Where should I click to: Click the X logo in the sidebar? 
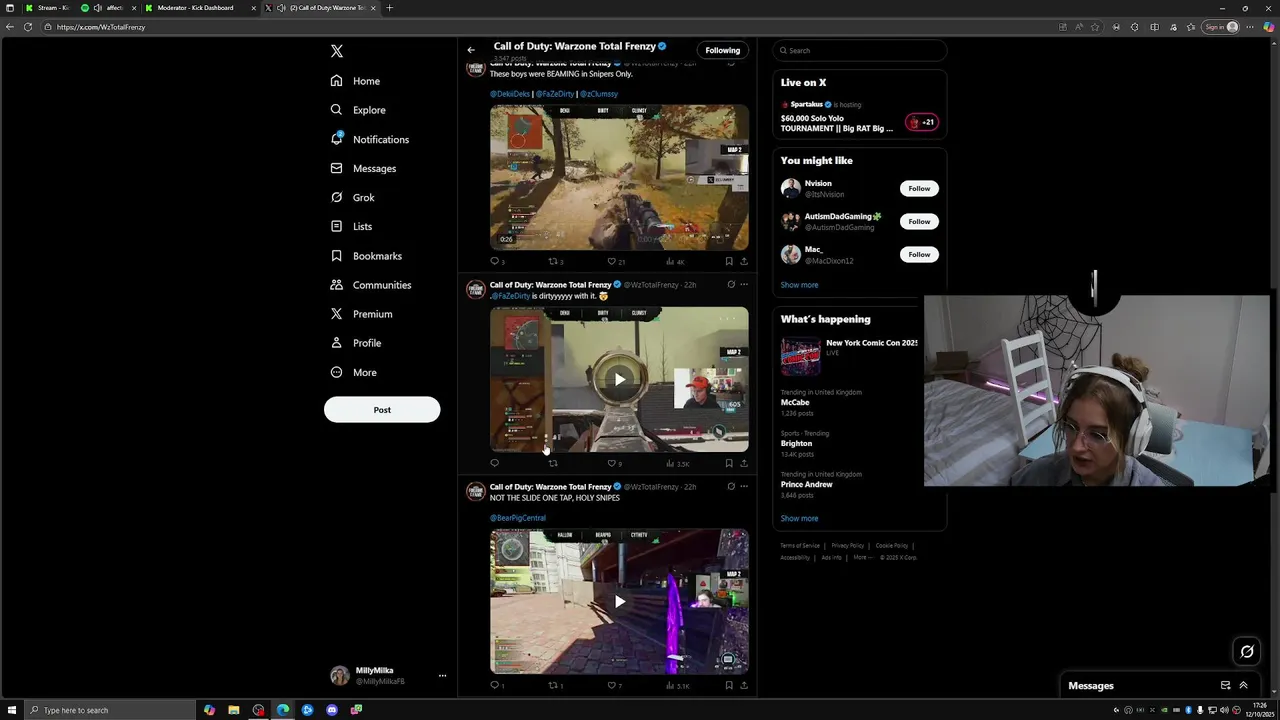click(x=337, y=51)
